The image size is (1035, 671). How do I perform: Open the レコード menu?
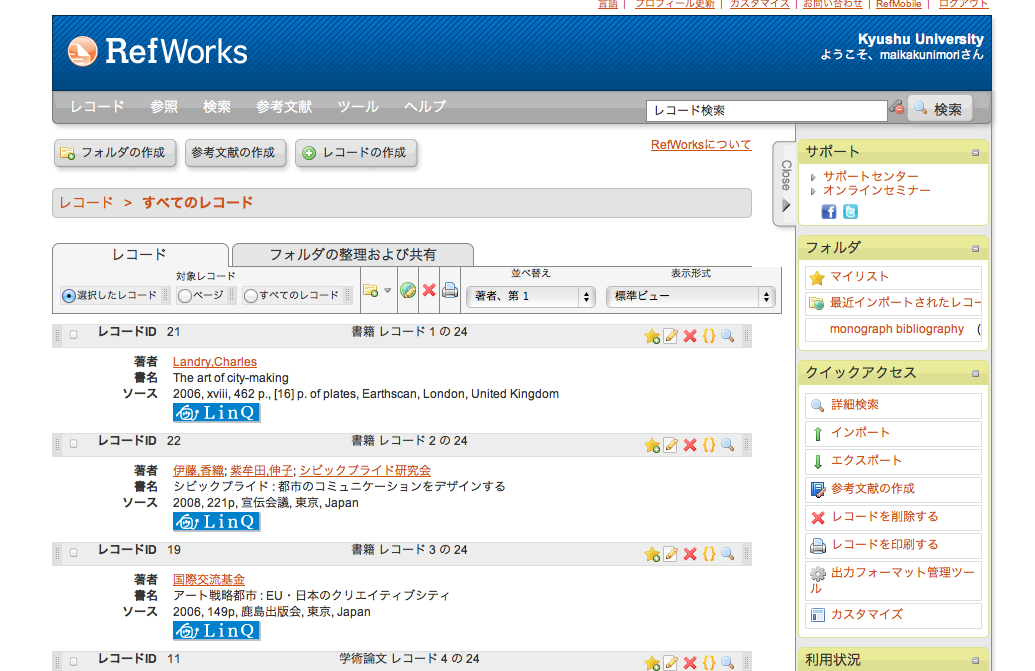coord(97,107)
